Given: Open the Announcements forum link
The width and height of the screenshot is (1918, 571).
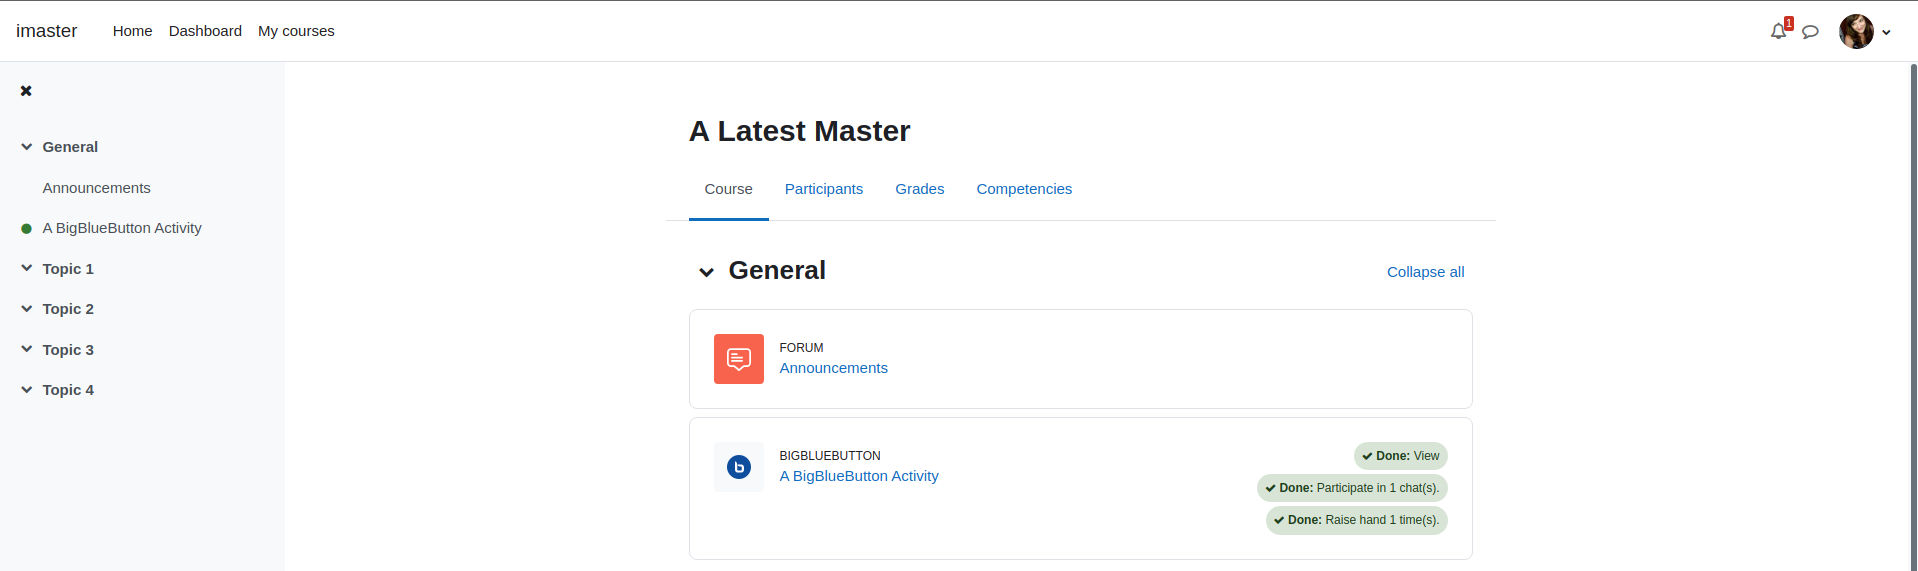Looking at the screenshot, I should tap(834, 368).
